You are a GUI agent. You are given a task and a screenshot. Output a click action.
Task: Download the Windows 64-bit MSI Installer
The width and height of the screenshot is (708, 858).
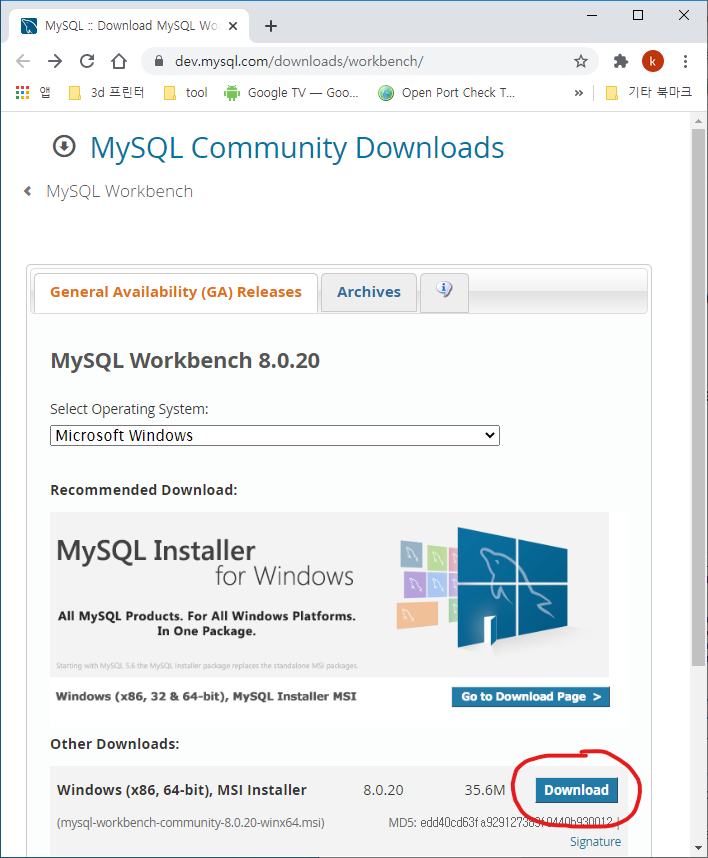click(577, 790)
